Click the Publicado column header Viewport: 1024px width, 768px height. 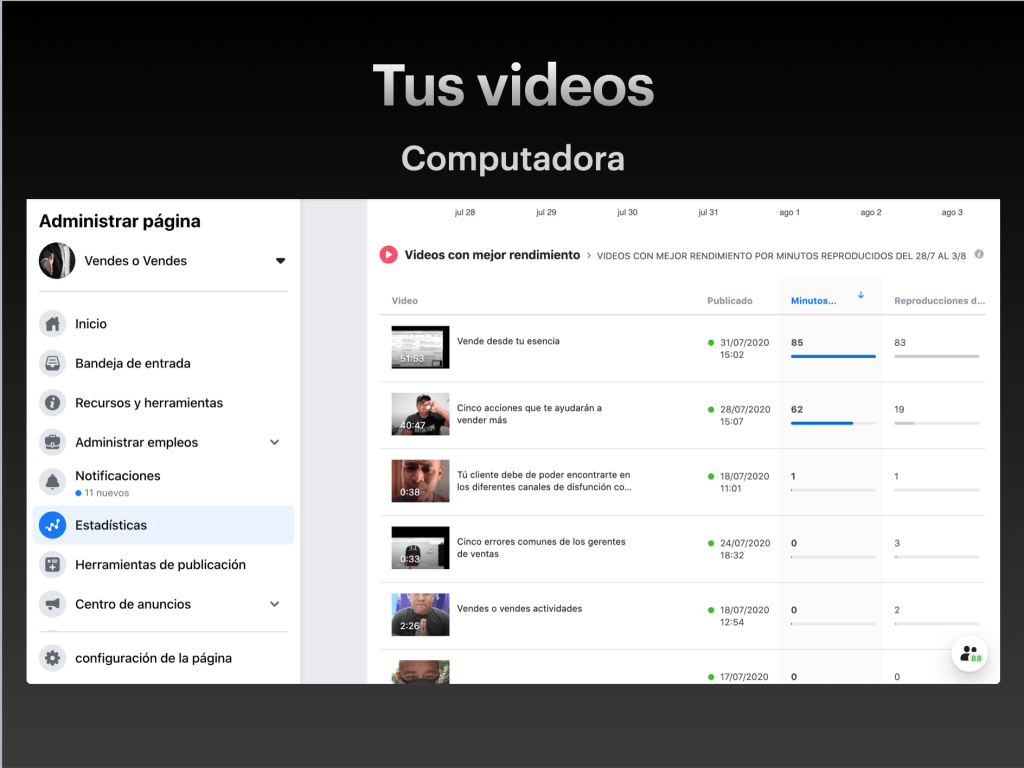pos(730,300)
